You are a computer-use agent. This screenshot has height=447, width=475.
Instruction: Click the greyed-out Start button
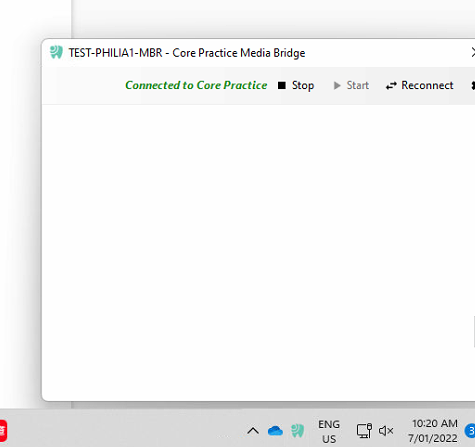(x=351, y=85)
